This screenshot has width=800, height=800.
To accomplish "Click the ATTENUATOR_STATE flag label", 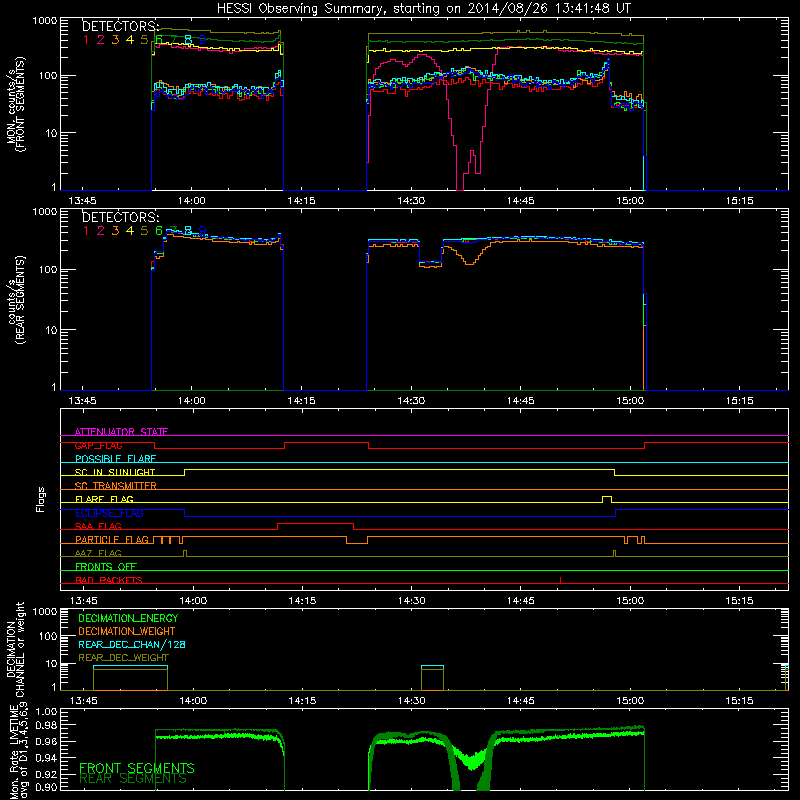I will coord(121,432).
